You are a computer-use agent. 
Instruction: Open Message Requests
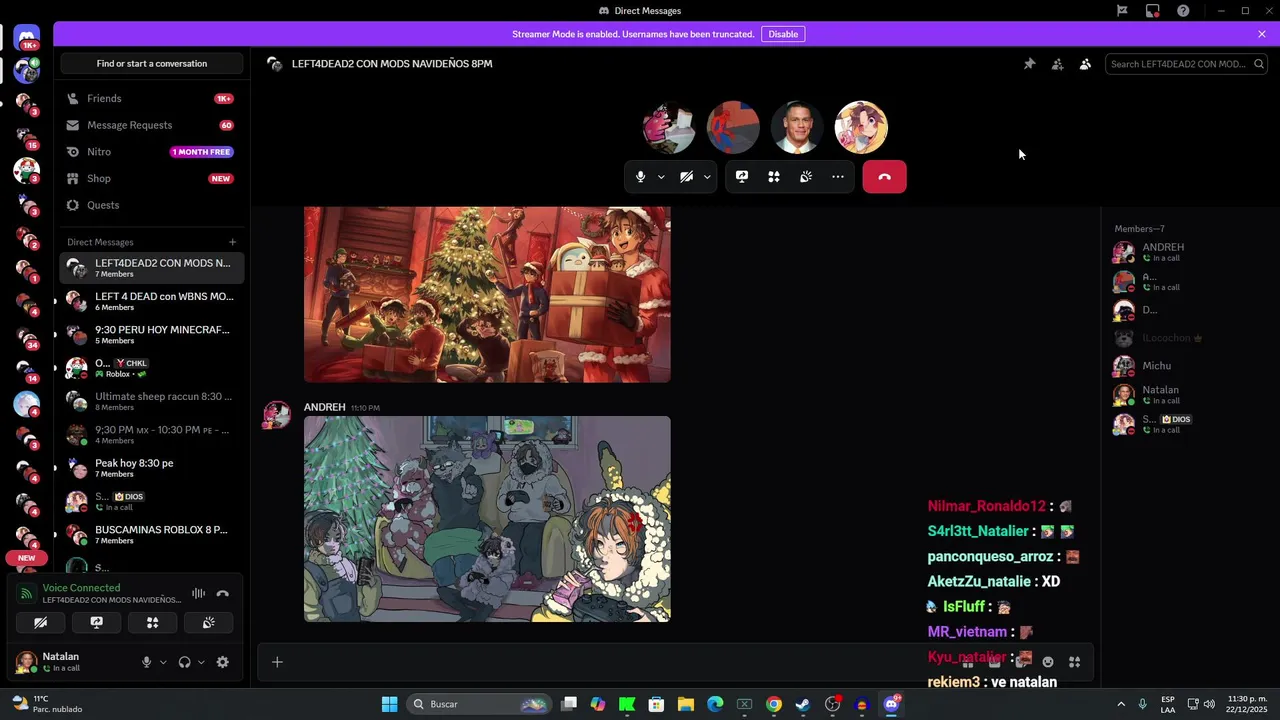[x=152, y=125]
